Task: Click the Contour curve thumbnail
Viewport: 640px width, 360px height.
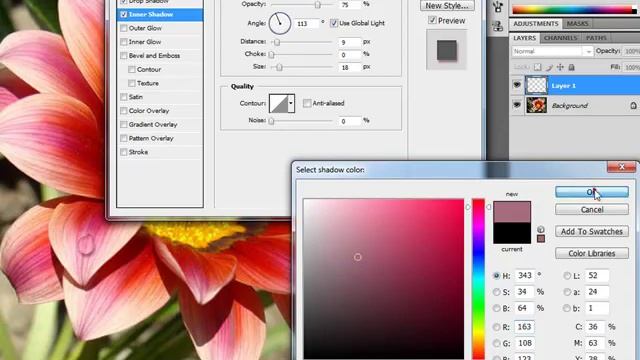Action: pyautogui.click(x=279, y=103)
